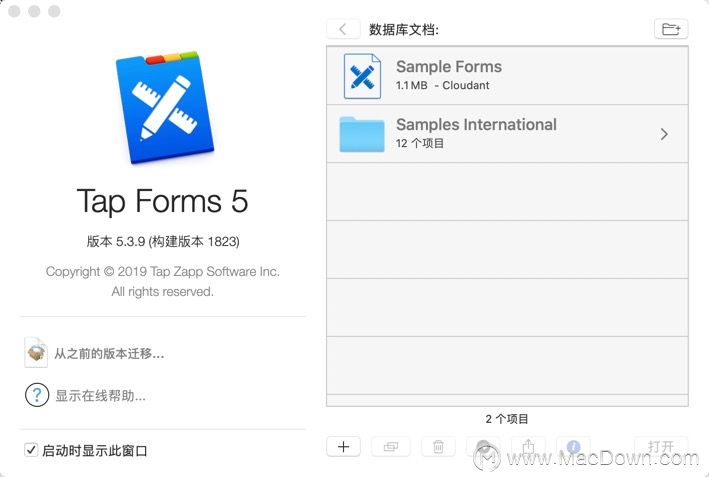Click the blue info icon button
Screen dimensions: 709x477
click(573, 447)
